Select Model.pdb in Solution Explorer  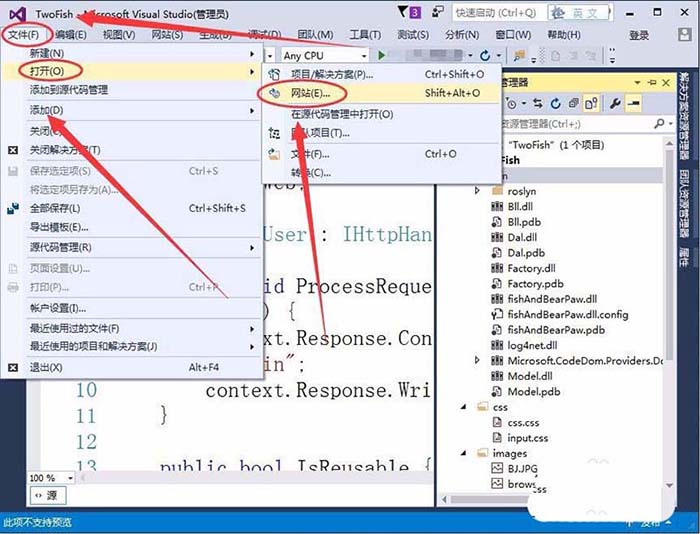[534, 392]
